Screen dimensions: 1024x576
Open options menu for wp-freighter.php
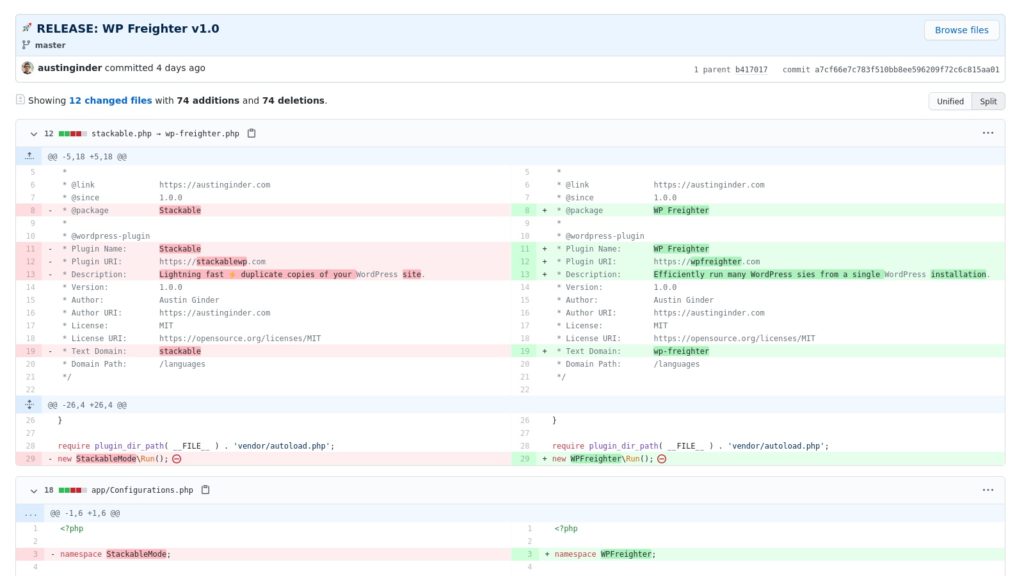coord(988,133)
